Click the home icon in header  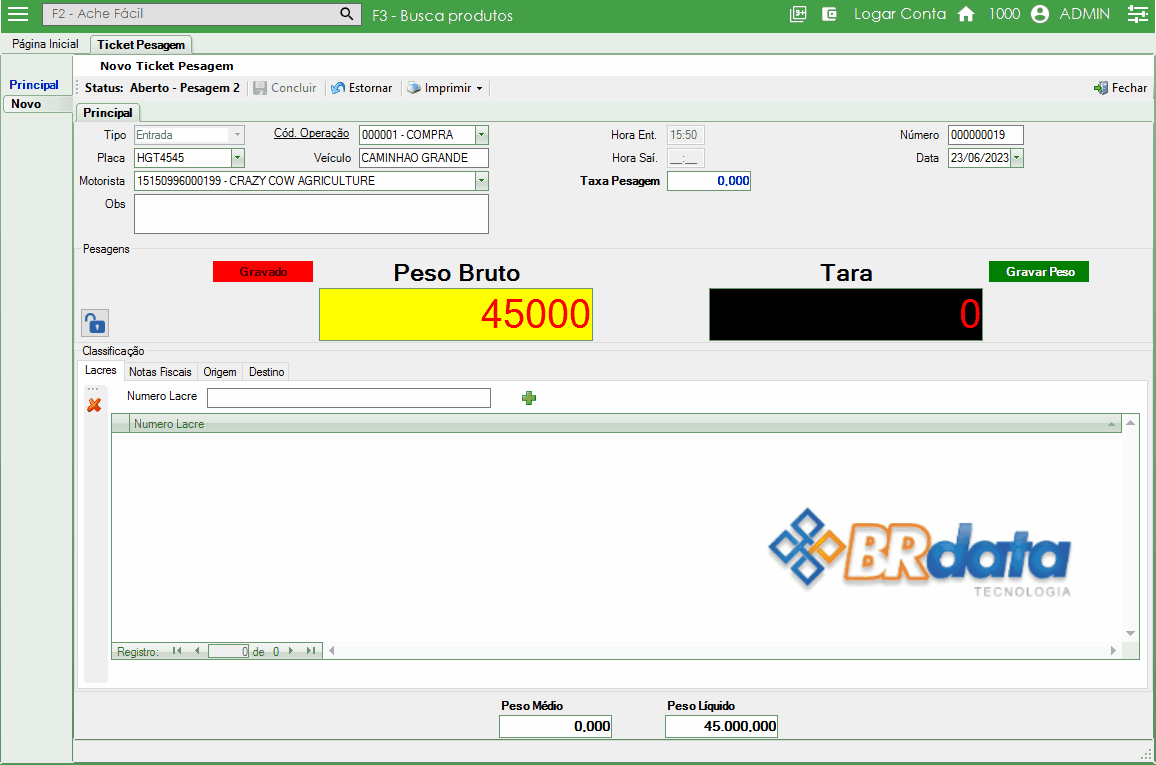coord(966,14)
